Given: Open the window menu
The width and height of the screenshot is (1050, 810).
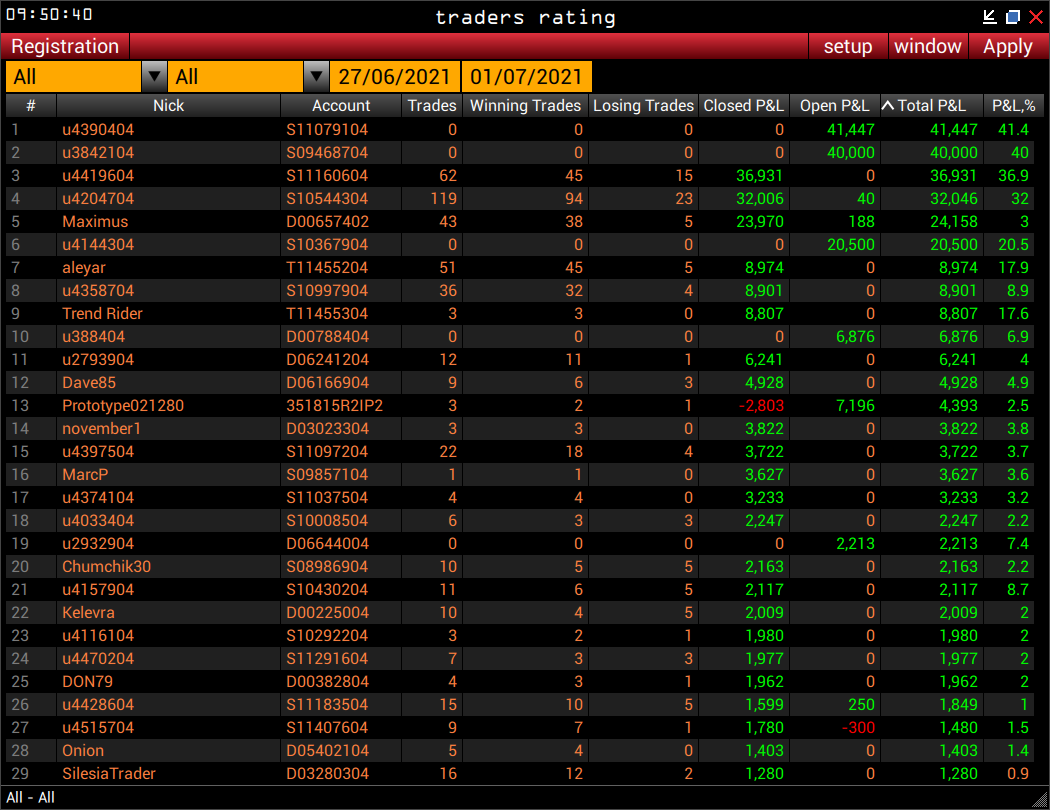Looking at the screenshot, I should pyautogui.click(x=927, y=46).
